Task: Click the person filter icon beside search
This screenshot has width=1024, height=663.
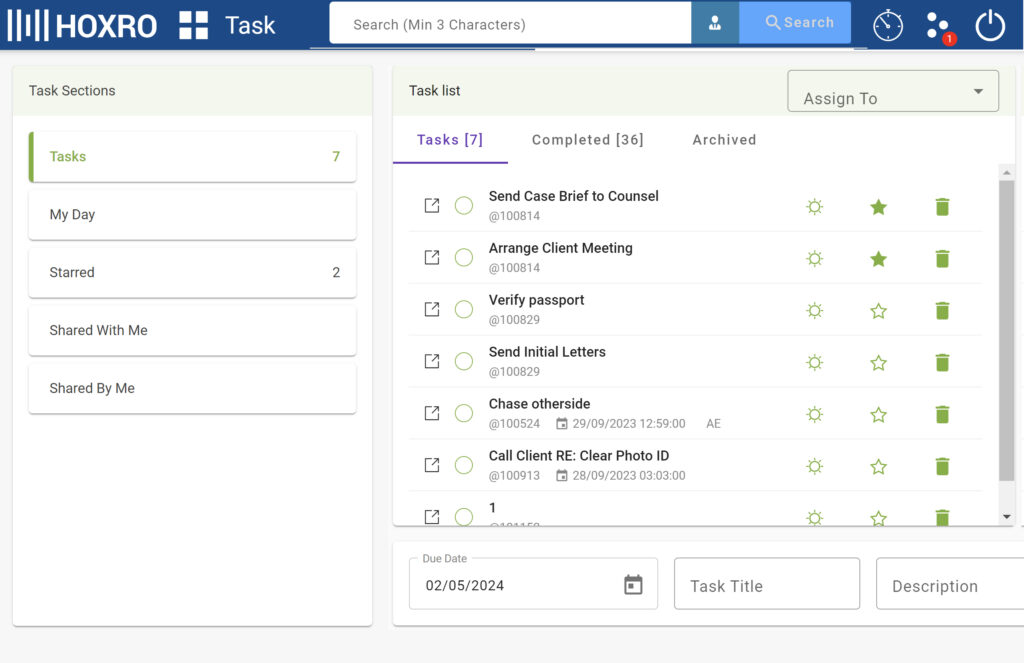Action: click(715, 23)
